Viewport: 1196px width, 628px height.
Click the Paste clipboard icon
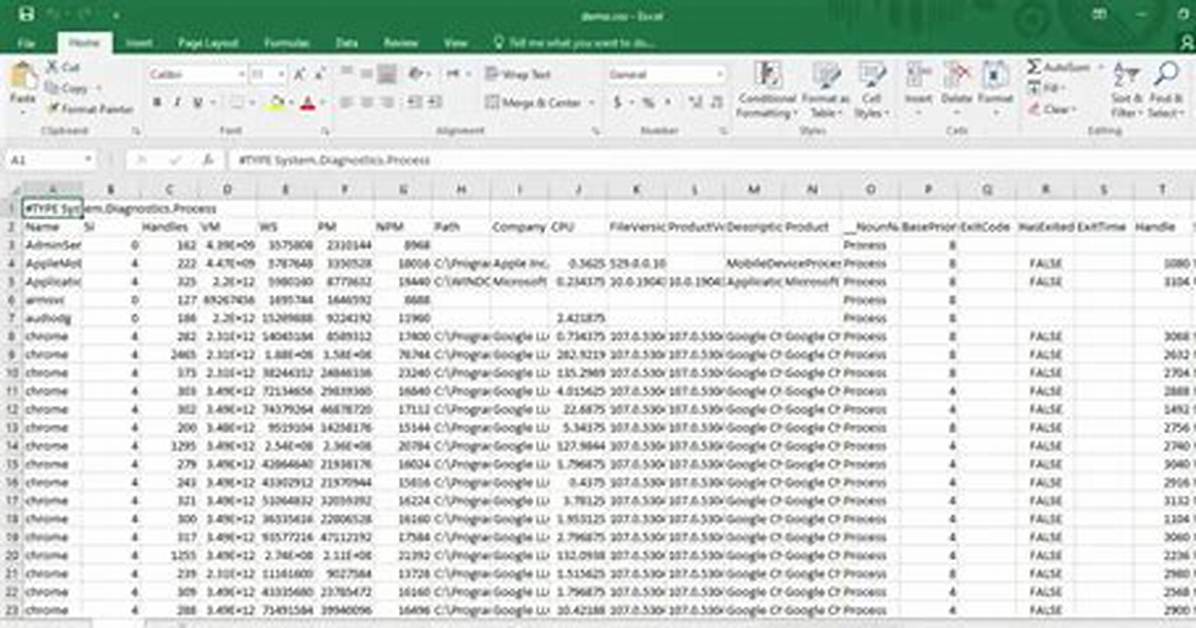(23, 77)
